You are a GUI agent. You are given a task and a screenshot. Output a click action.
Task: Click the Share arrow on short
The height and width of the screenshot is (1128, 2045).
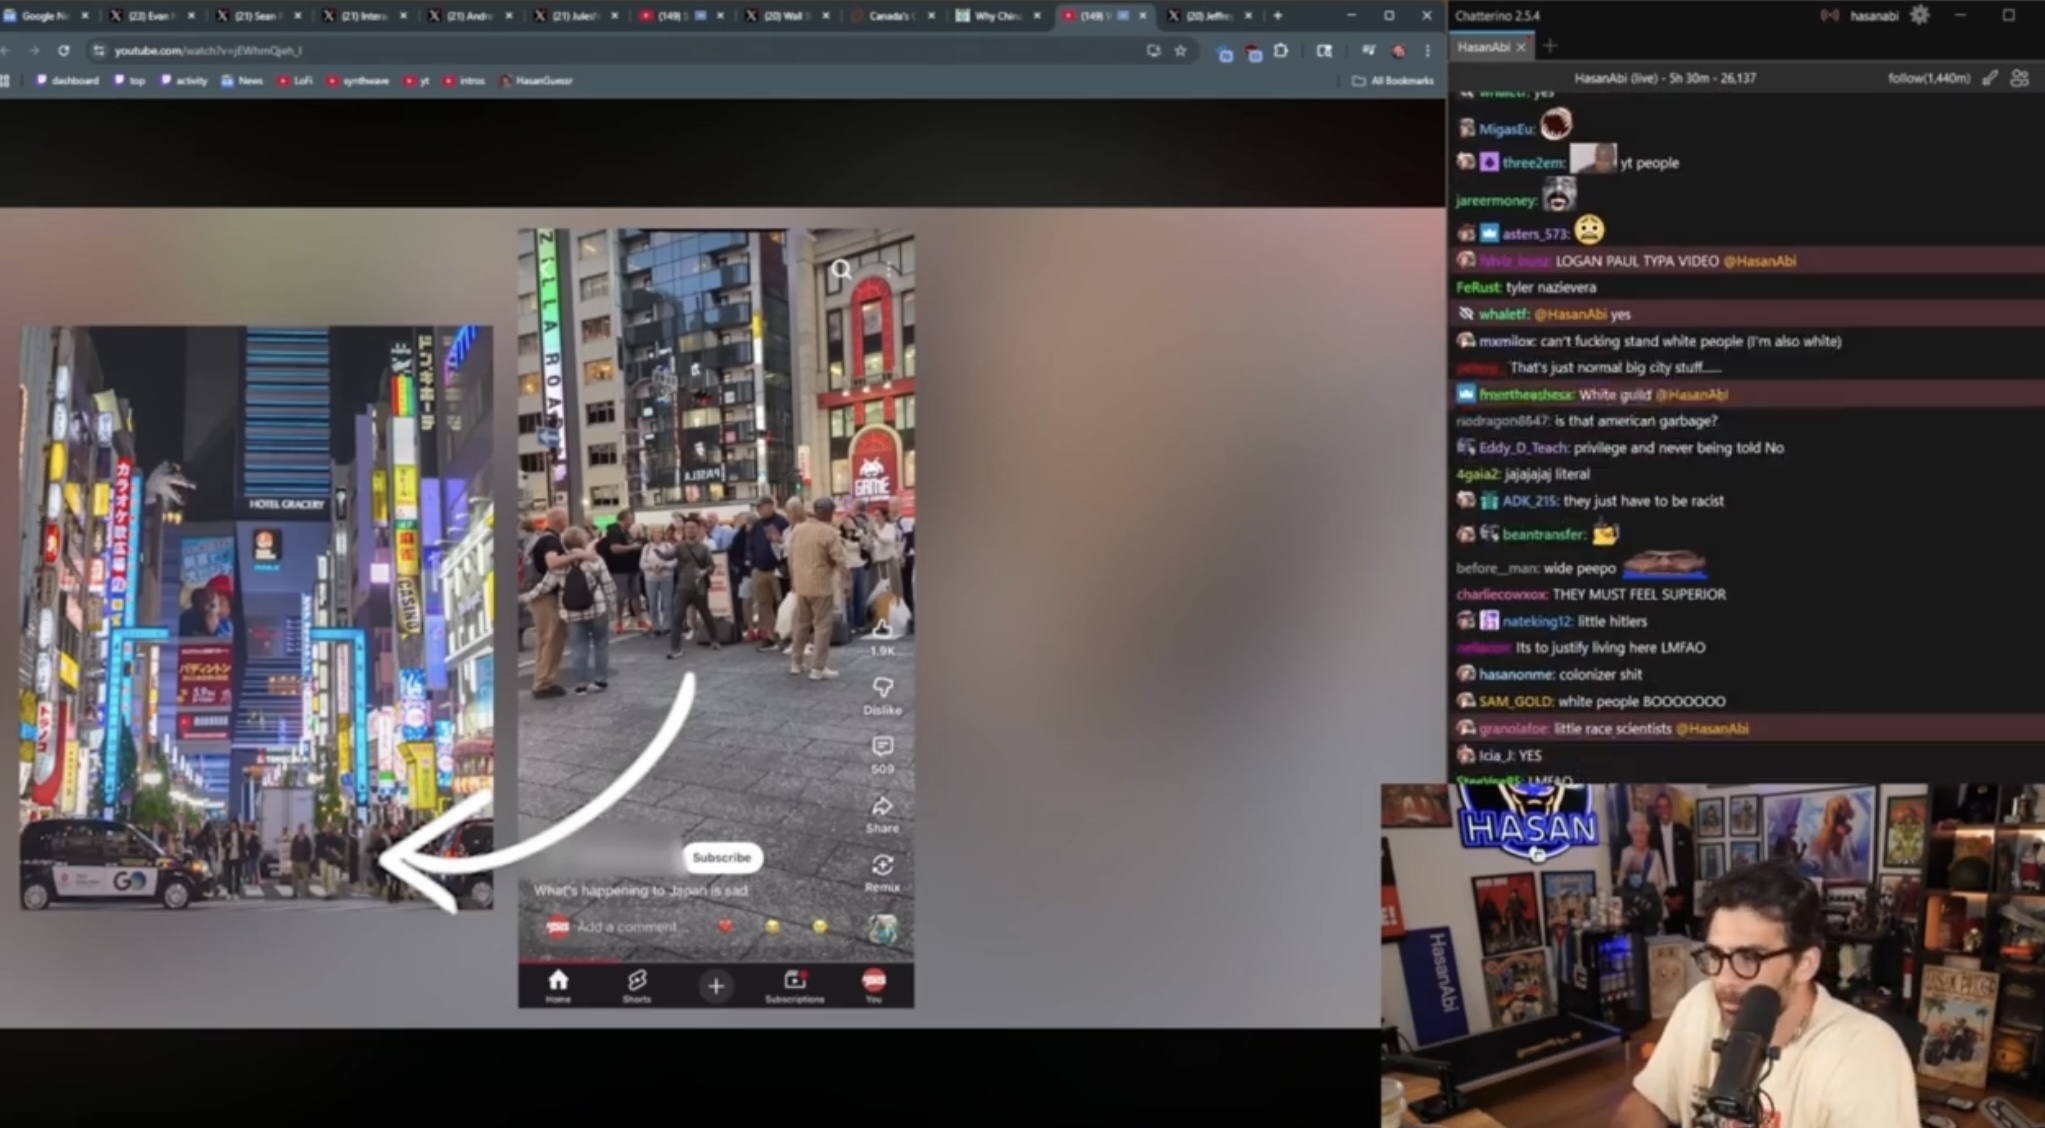(882, 807)
